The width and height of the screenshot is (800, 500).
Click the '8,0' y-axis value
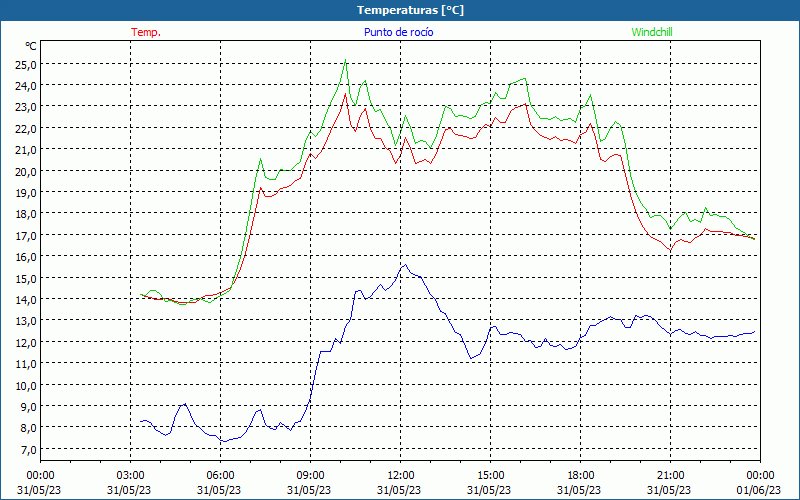pyautogui.click(x=29, y=428)
